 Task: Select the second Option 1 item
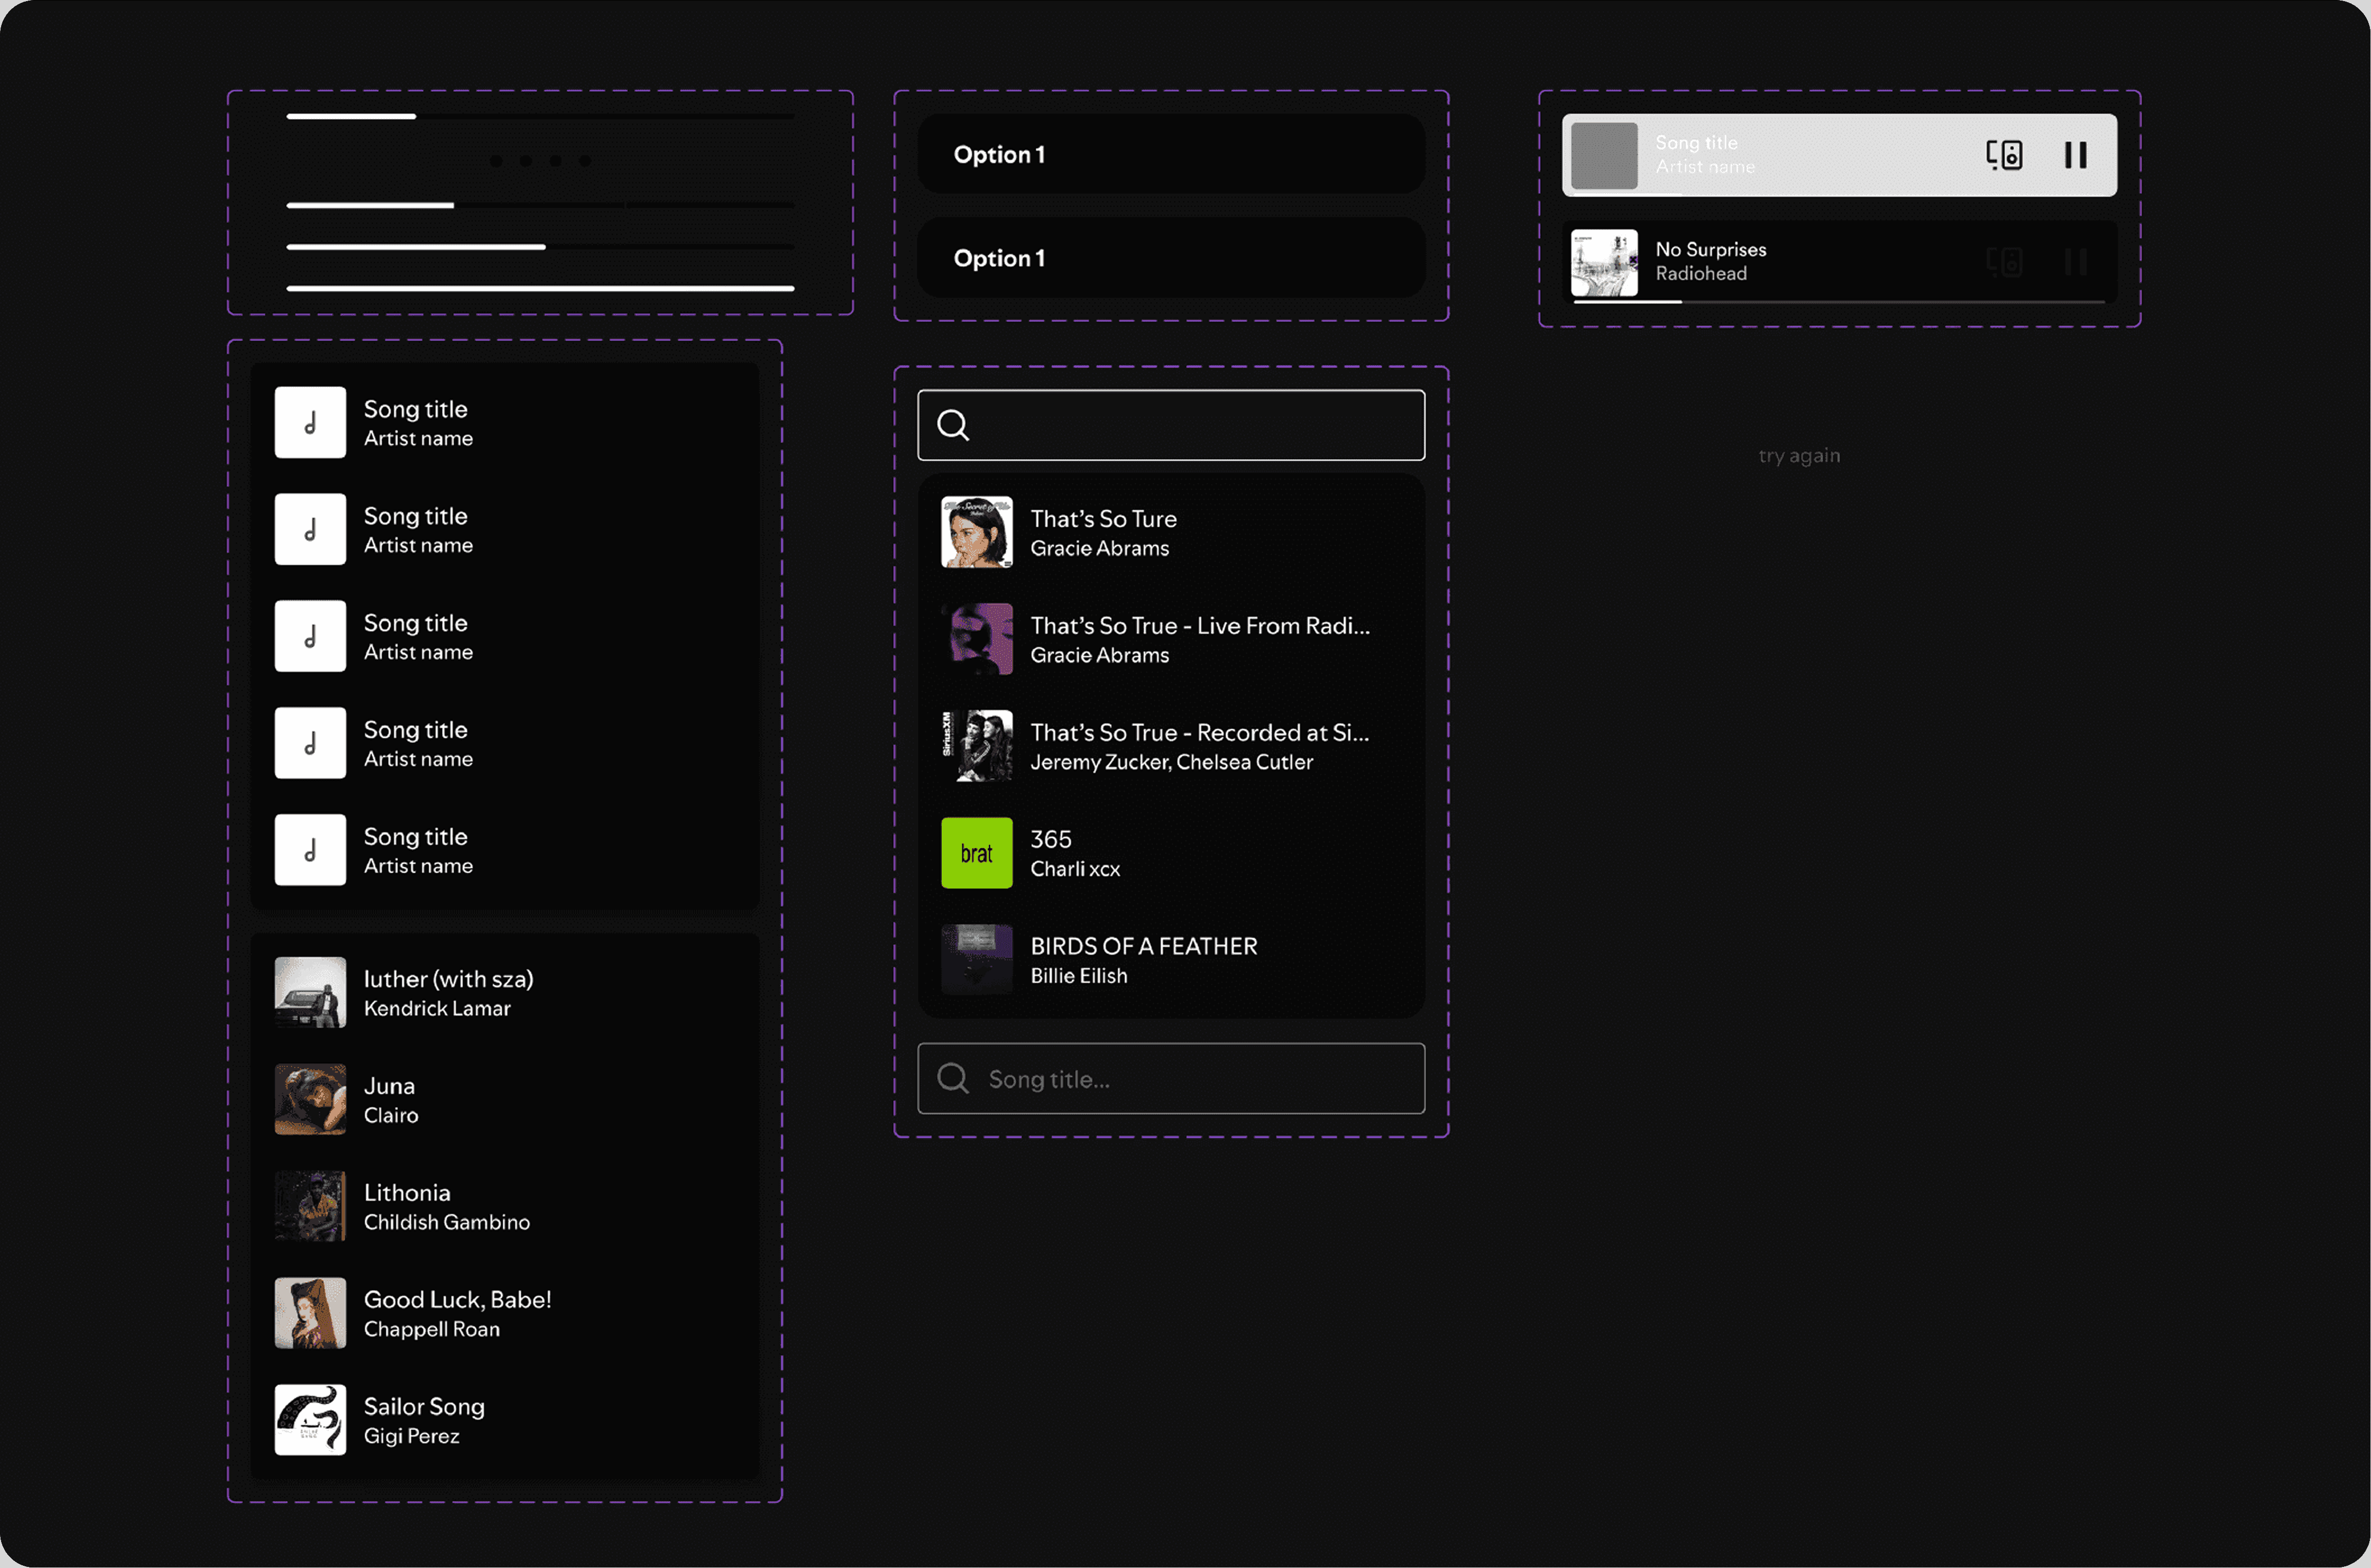pyautogui.click(x=1170, y=258)
